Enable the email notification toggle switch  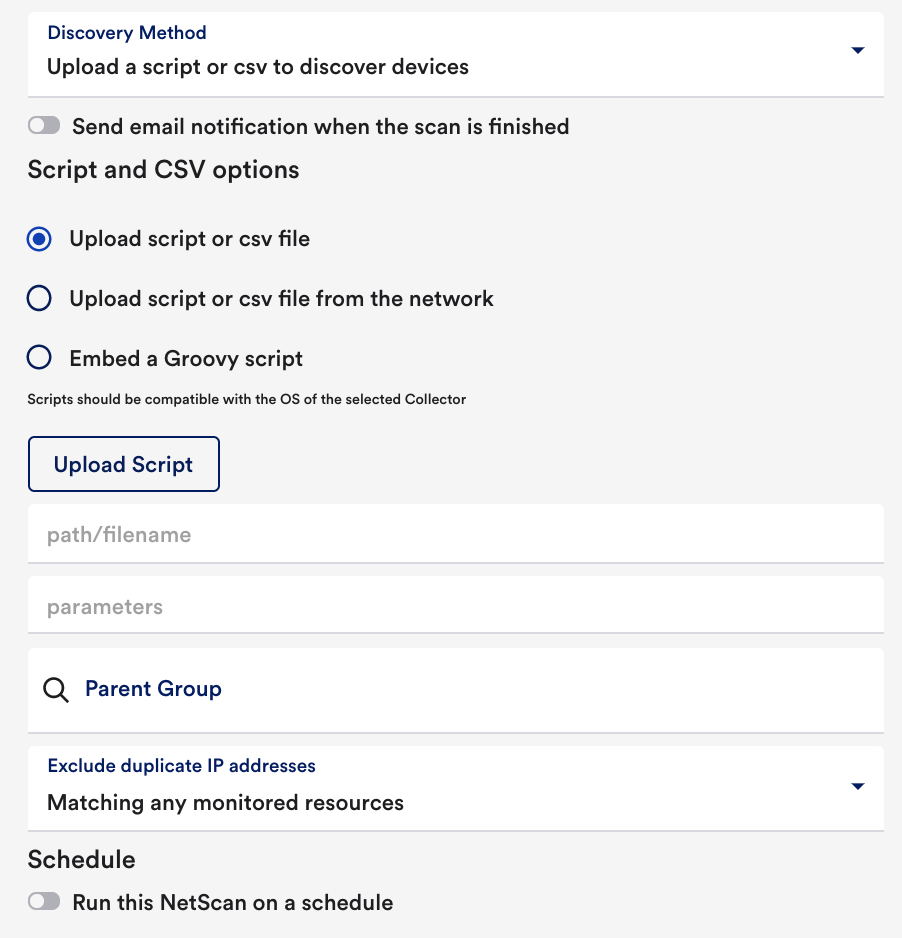[x=44, y=126]
